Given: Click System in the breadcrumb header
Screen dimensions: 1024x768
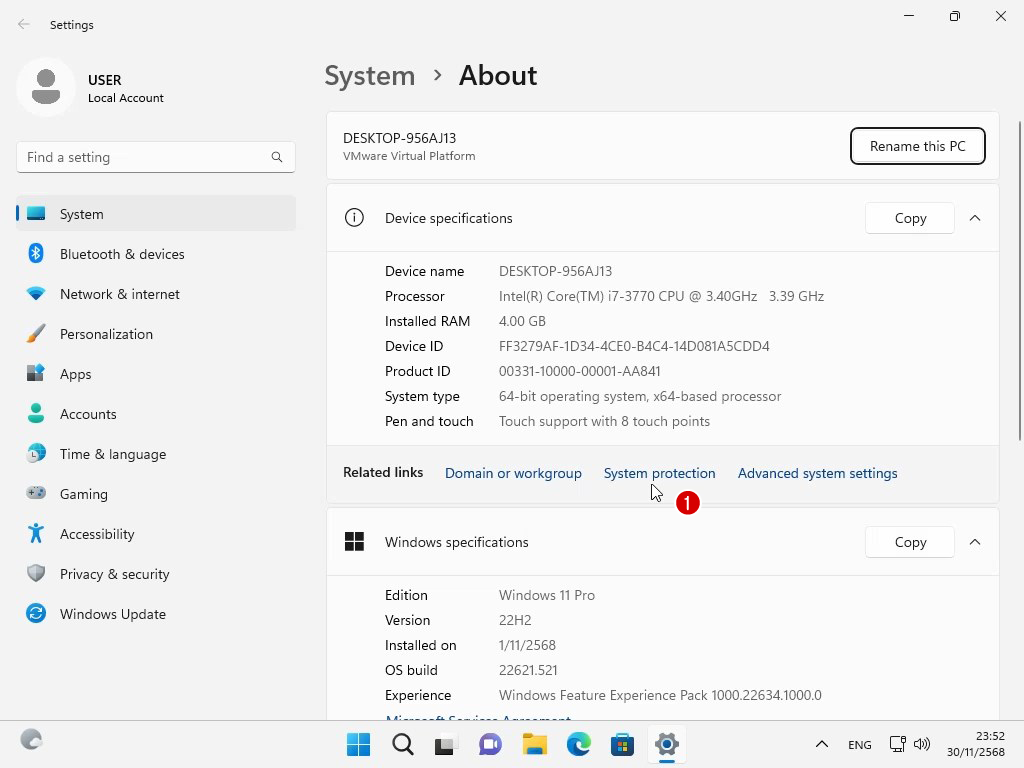Looking at the screenshot, I should (369, 76).
